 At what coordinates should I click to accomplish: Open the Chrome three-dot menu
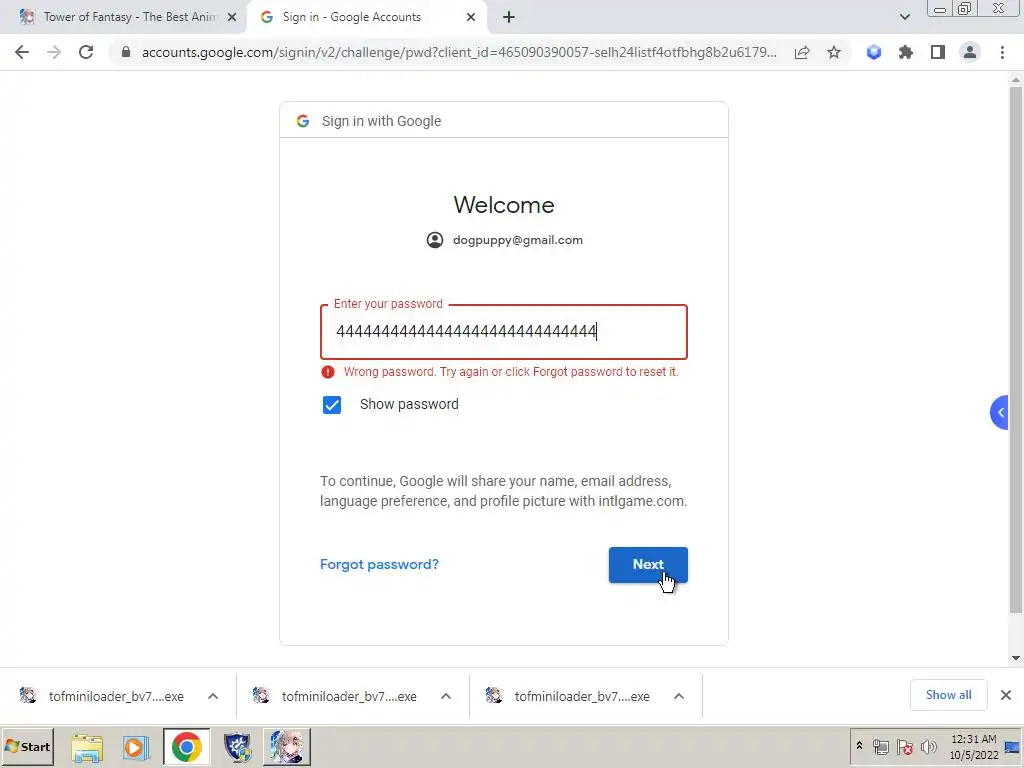click(1002, 52)
